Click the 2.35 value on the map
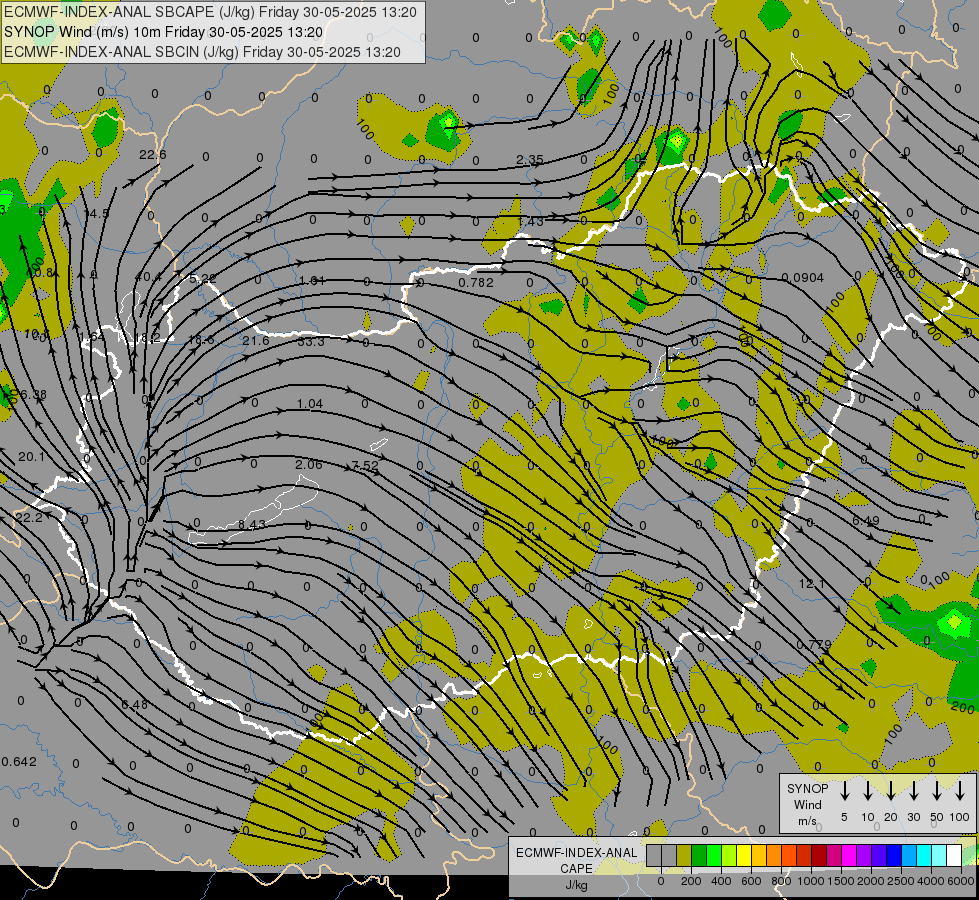The height and width of the screenshot is (900, 979). pos(529,160)
